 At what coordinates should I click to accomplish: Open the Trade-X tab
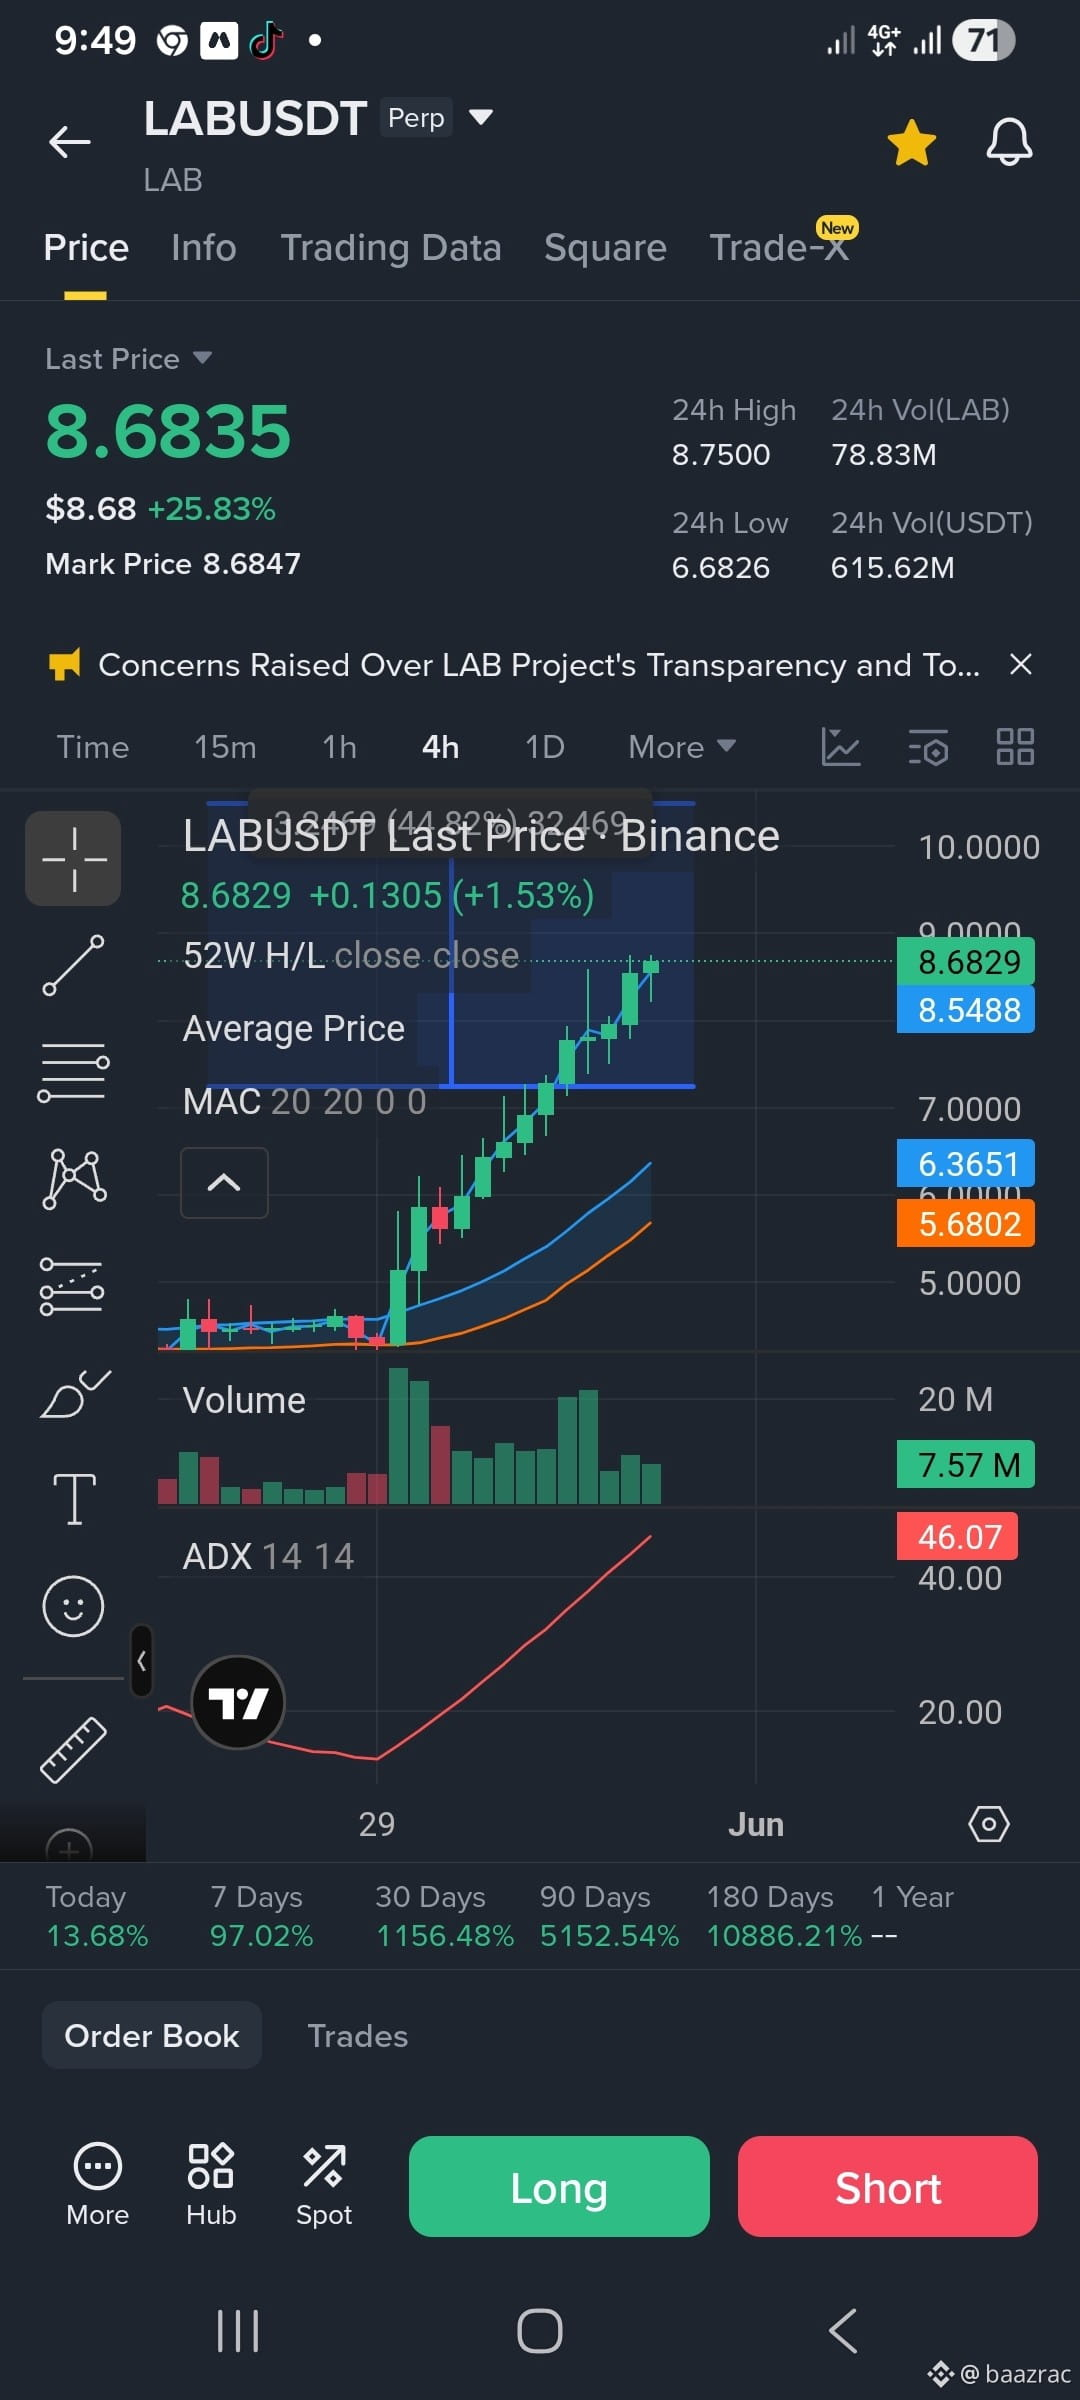point(779,247)
